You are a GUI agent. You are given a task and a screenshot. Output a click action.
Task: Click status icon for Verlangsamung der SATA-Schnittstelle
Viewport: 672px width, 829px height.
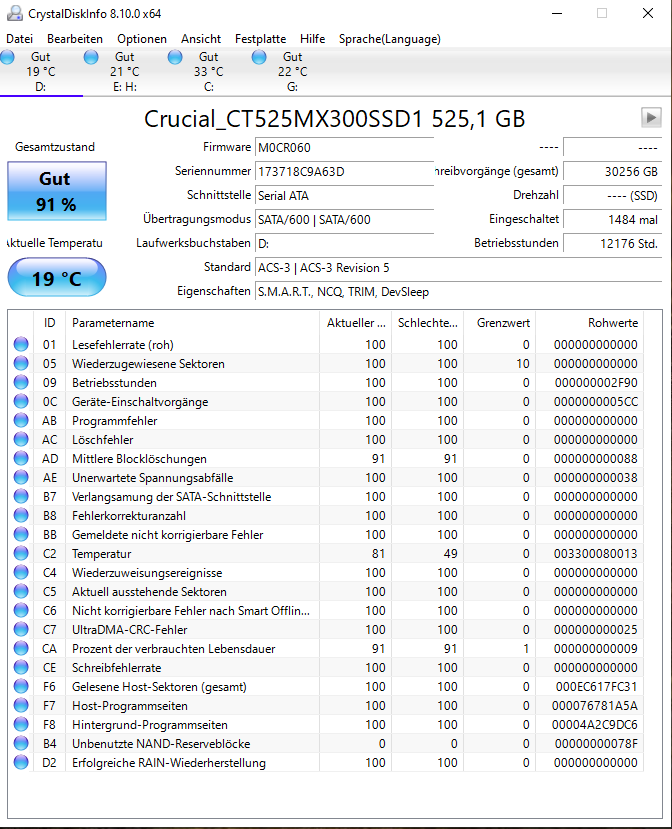click(x=21, y=496)
